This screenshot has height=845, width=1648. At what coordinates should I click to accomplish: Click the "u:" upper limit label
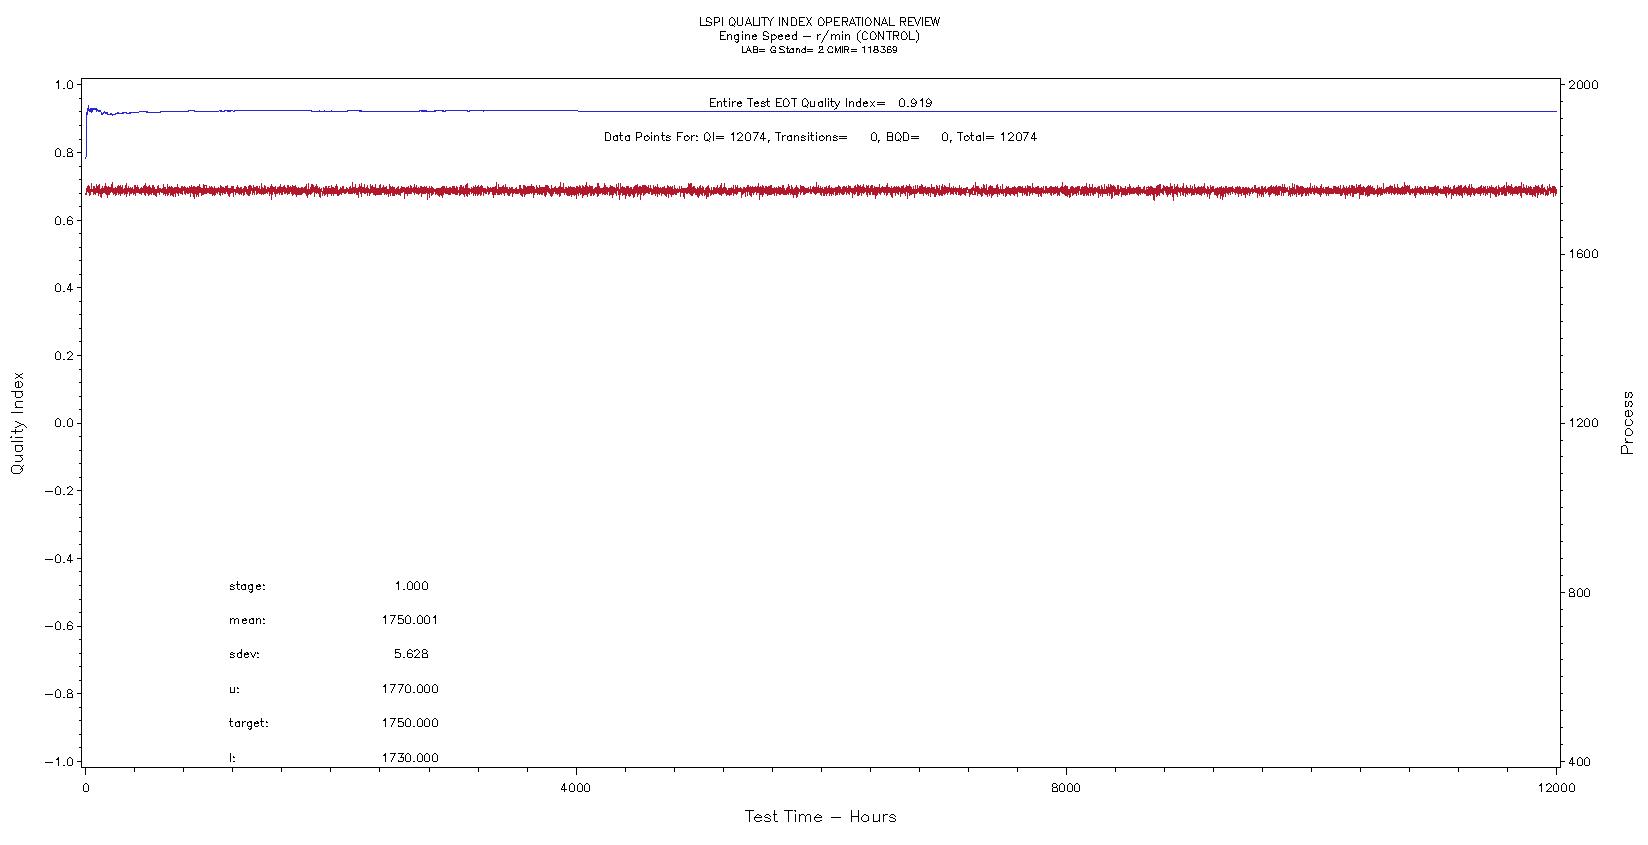click(x=234, y=690)
